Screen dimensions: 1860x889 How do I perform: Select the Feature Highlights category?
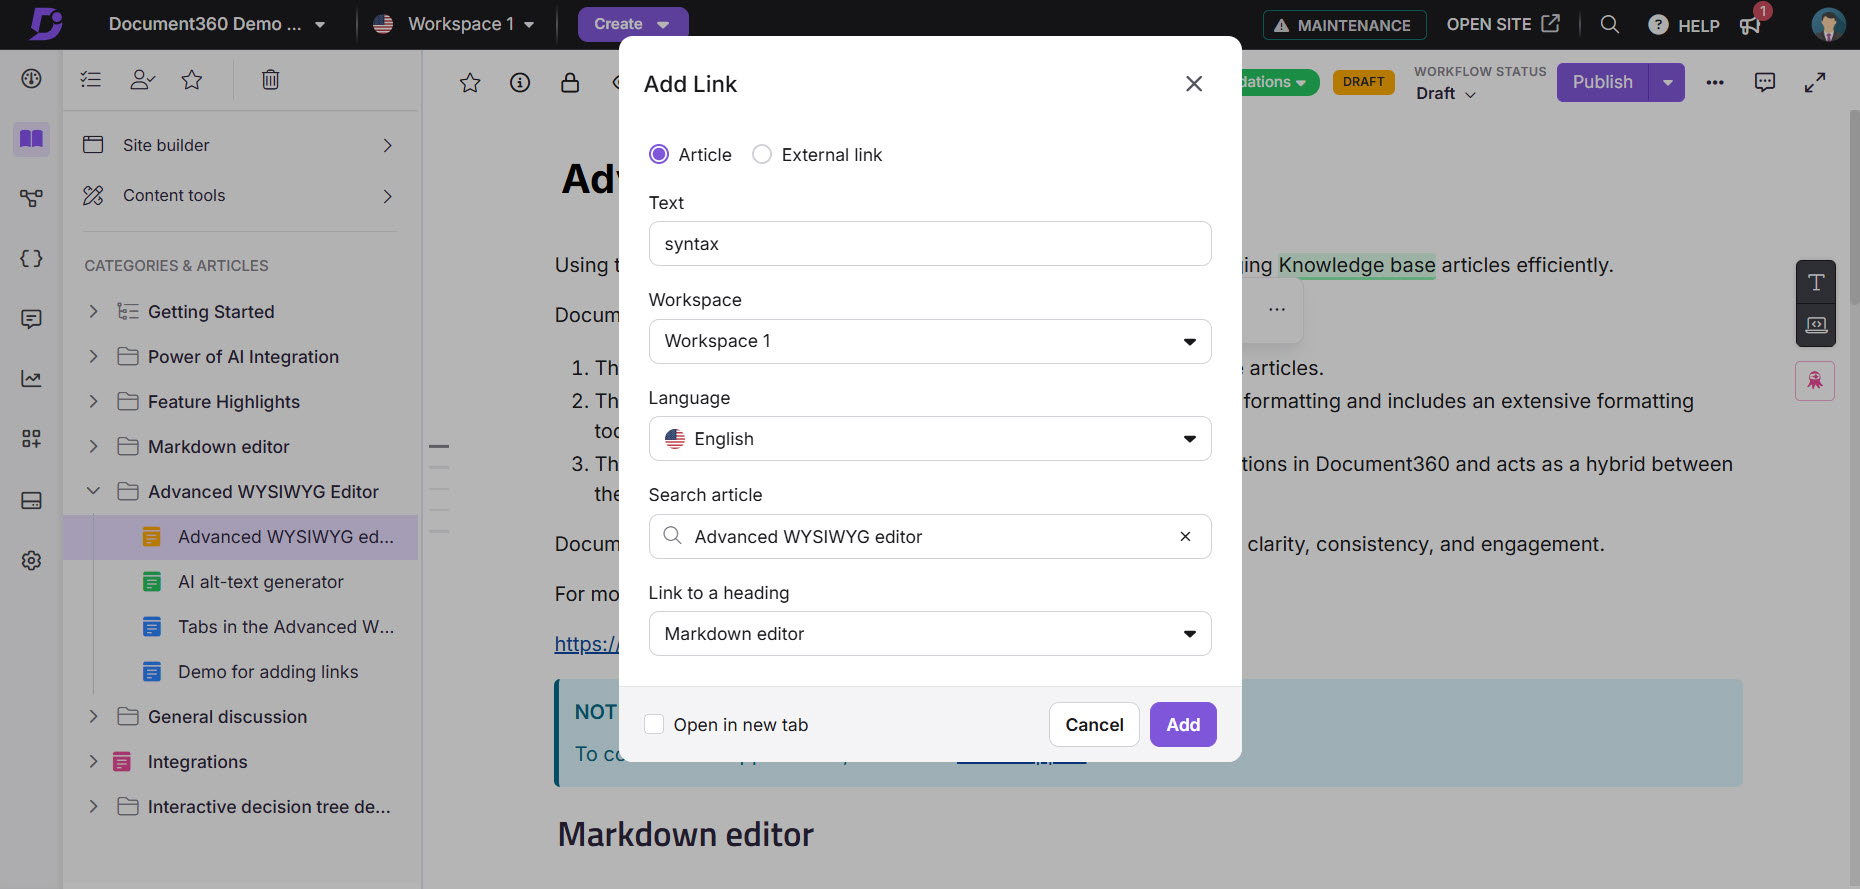coord(223,402)
